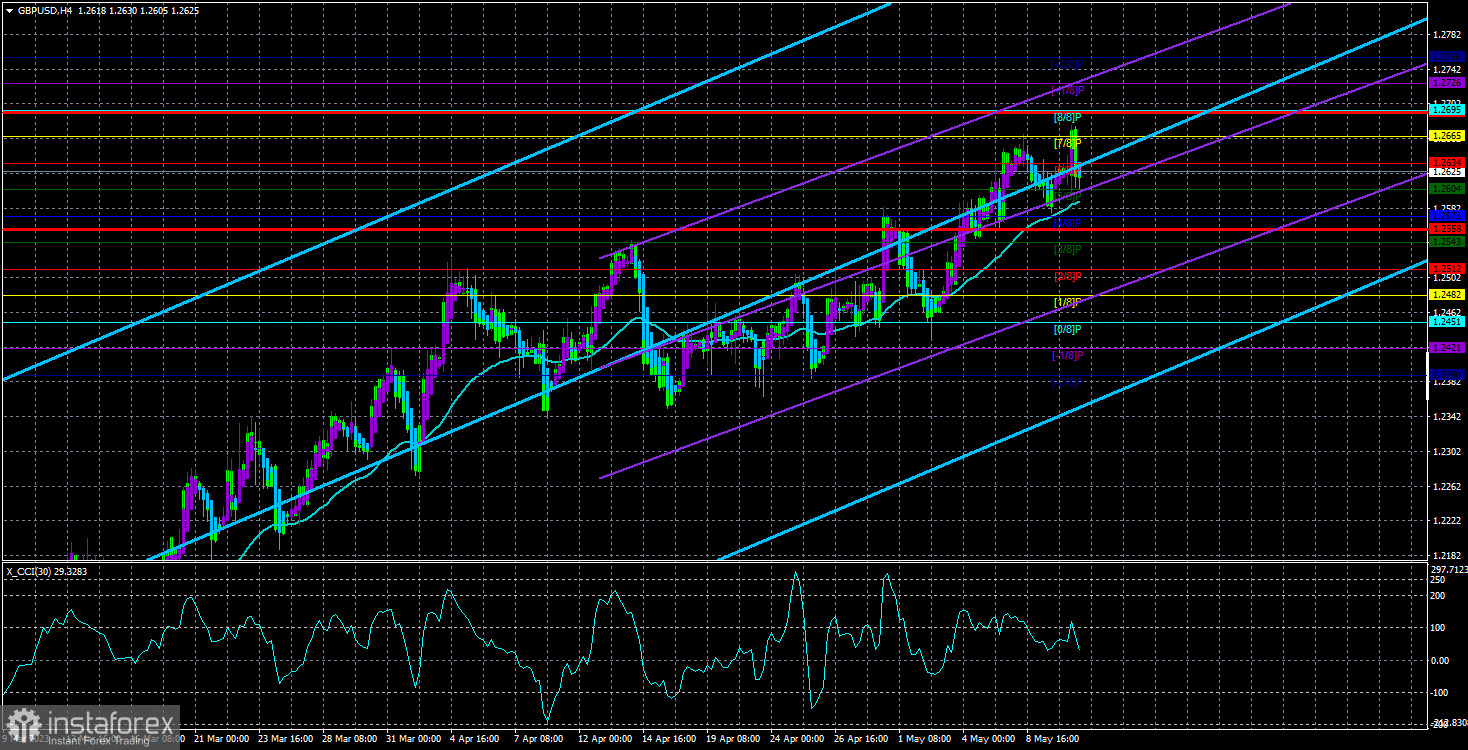1468x750 pixels.
Task: Click the small triangle before the GBPUSD,H4 title
Action: click(9, 9)
